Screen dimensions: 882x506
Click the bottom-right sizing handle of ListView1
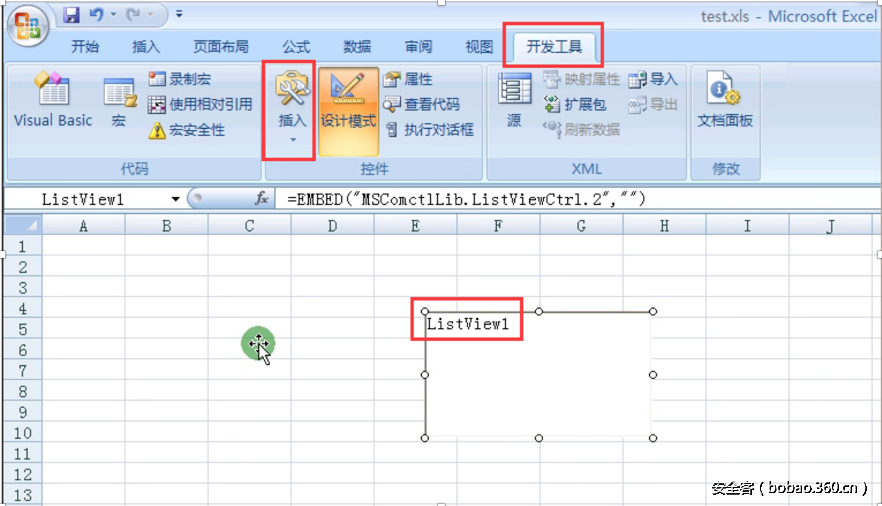click(x=652, y=438)
